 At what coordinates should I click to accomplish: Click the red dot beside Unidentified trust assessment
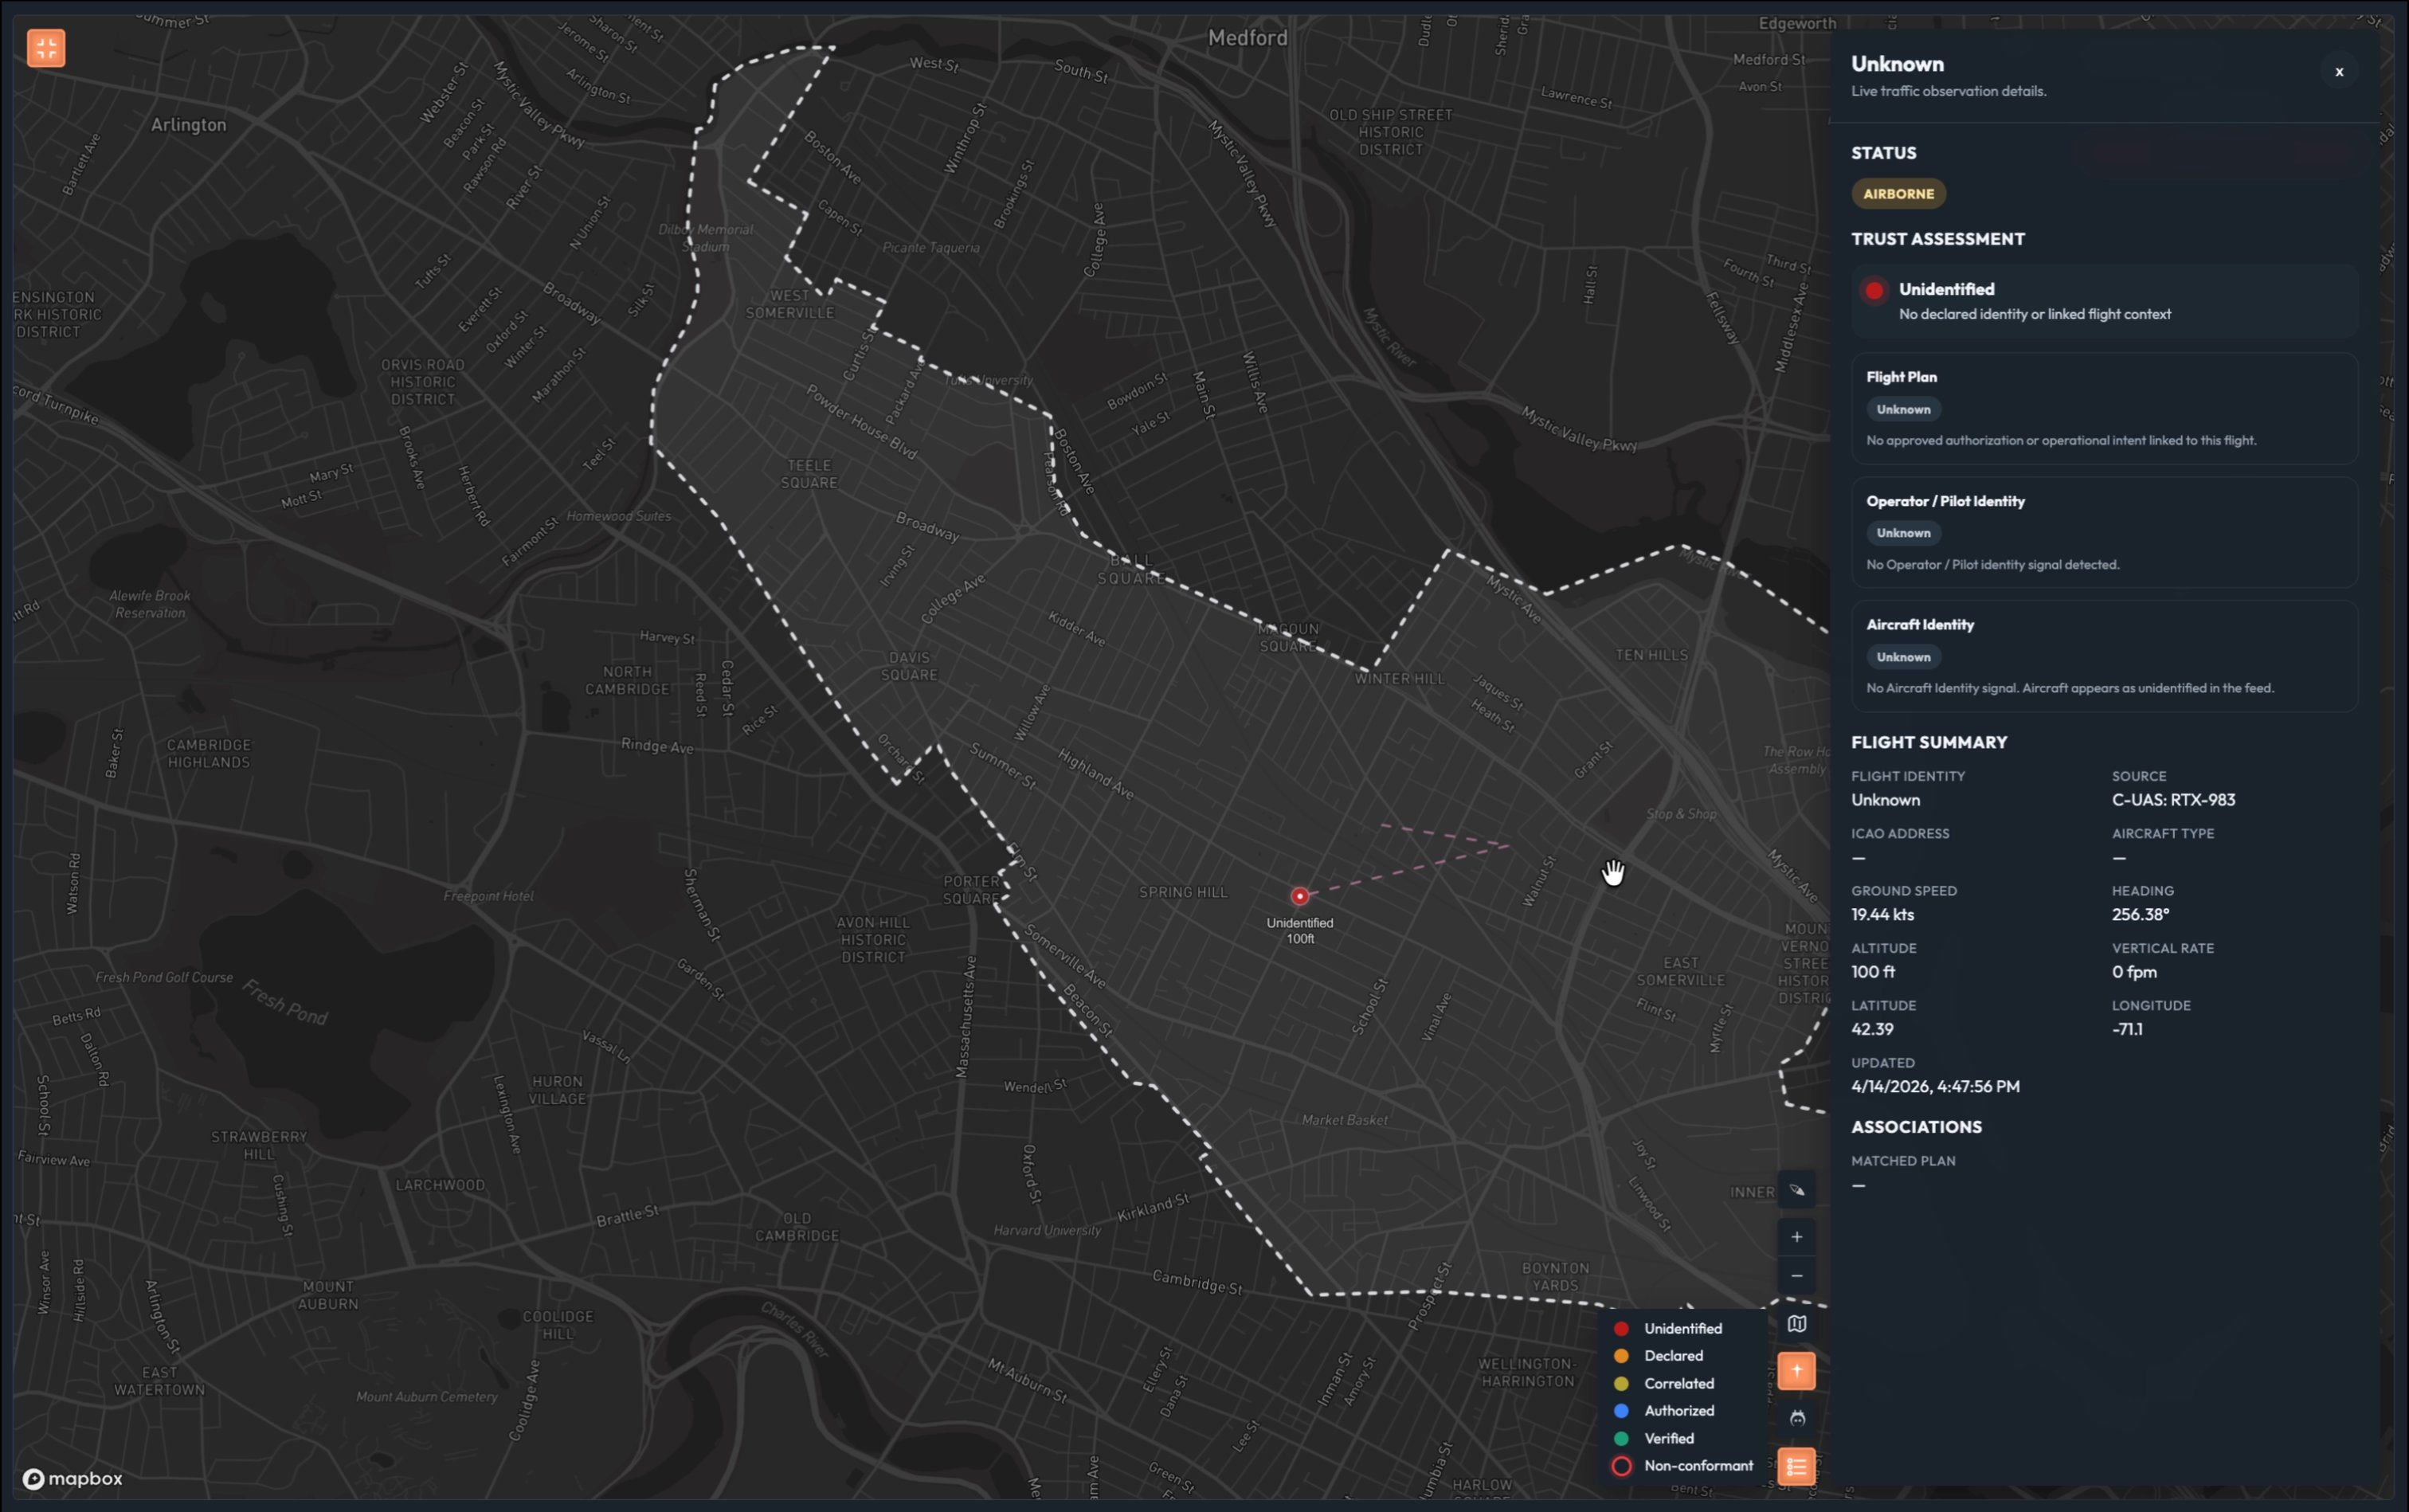(x=1873, y=291)
